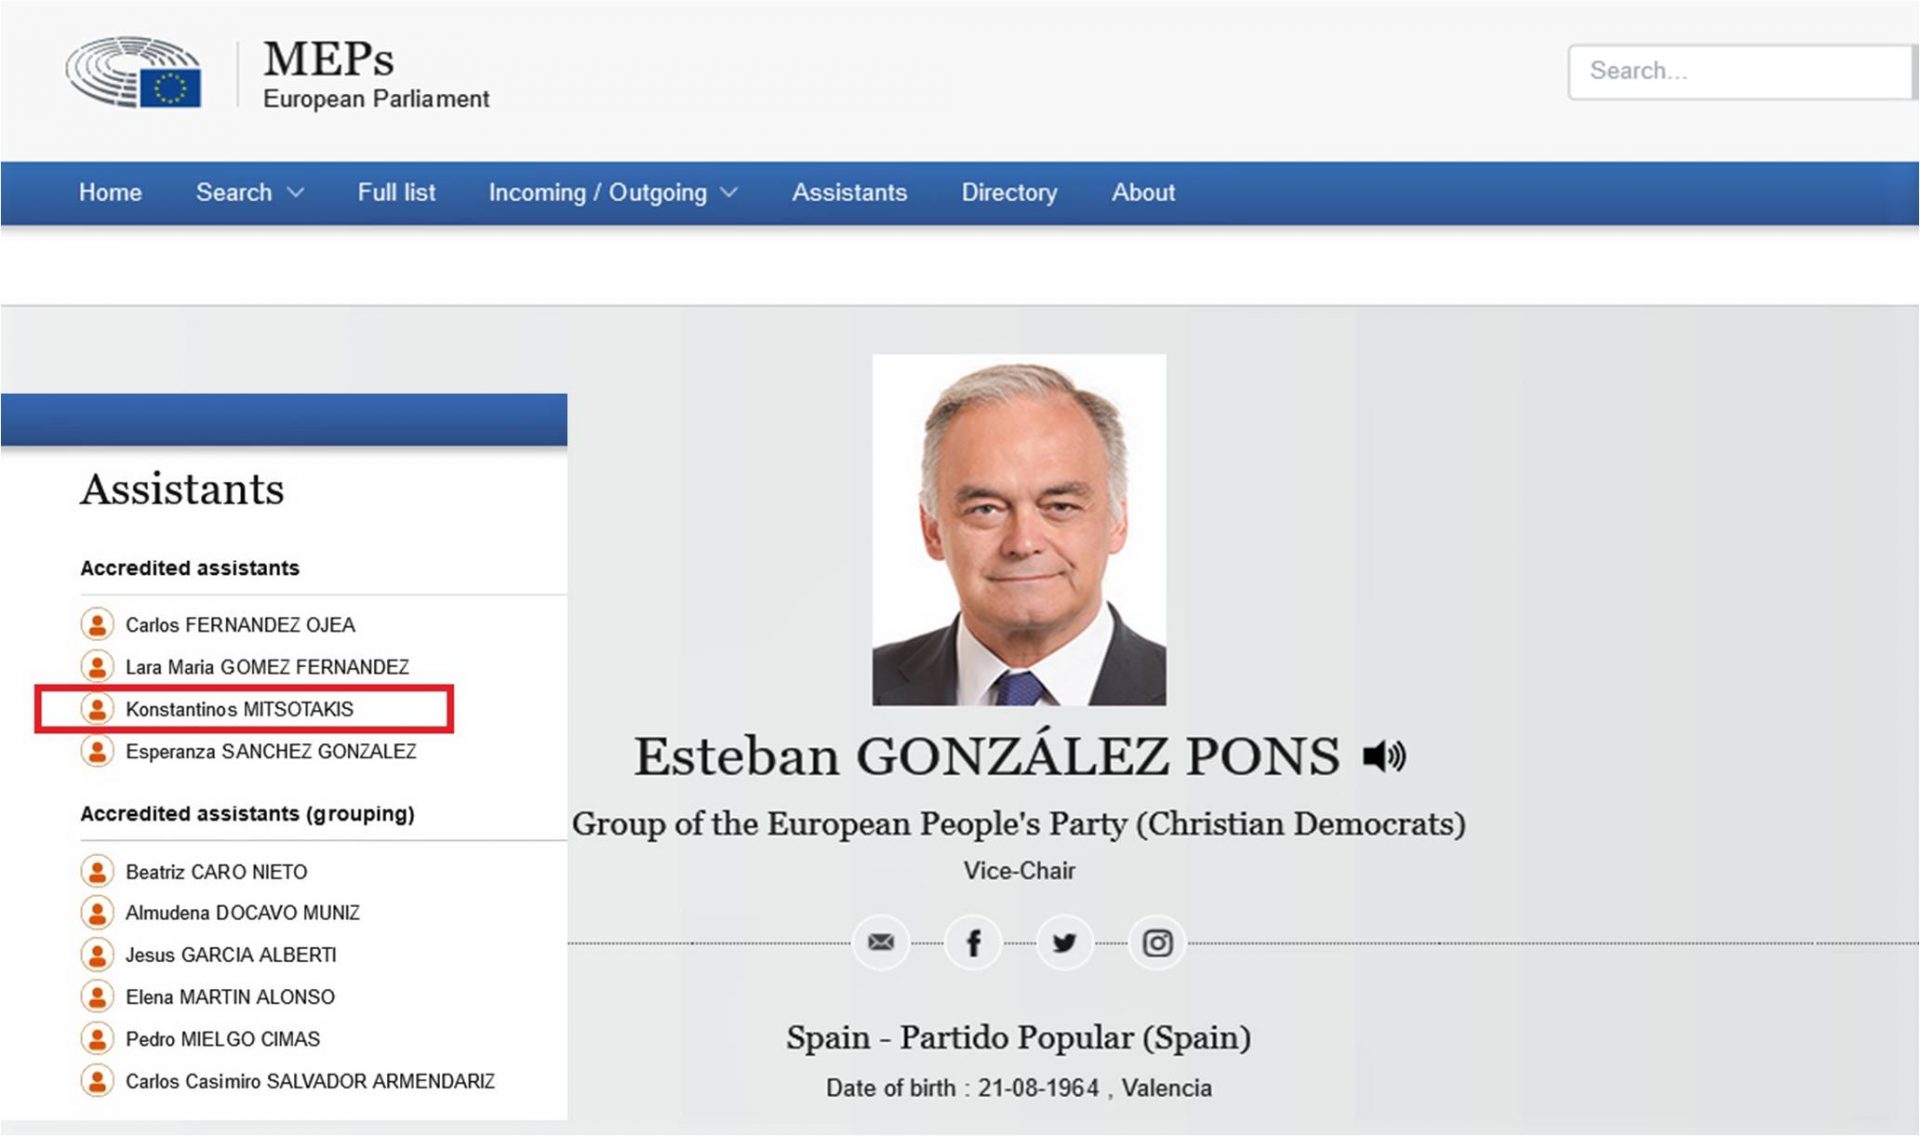Go to the Full list page
This screenshot has width=1920, height=1136.
click(x=396, y=192)
